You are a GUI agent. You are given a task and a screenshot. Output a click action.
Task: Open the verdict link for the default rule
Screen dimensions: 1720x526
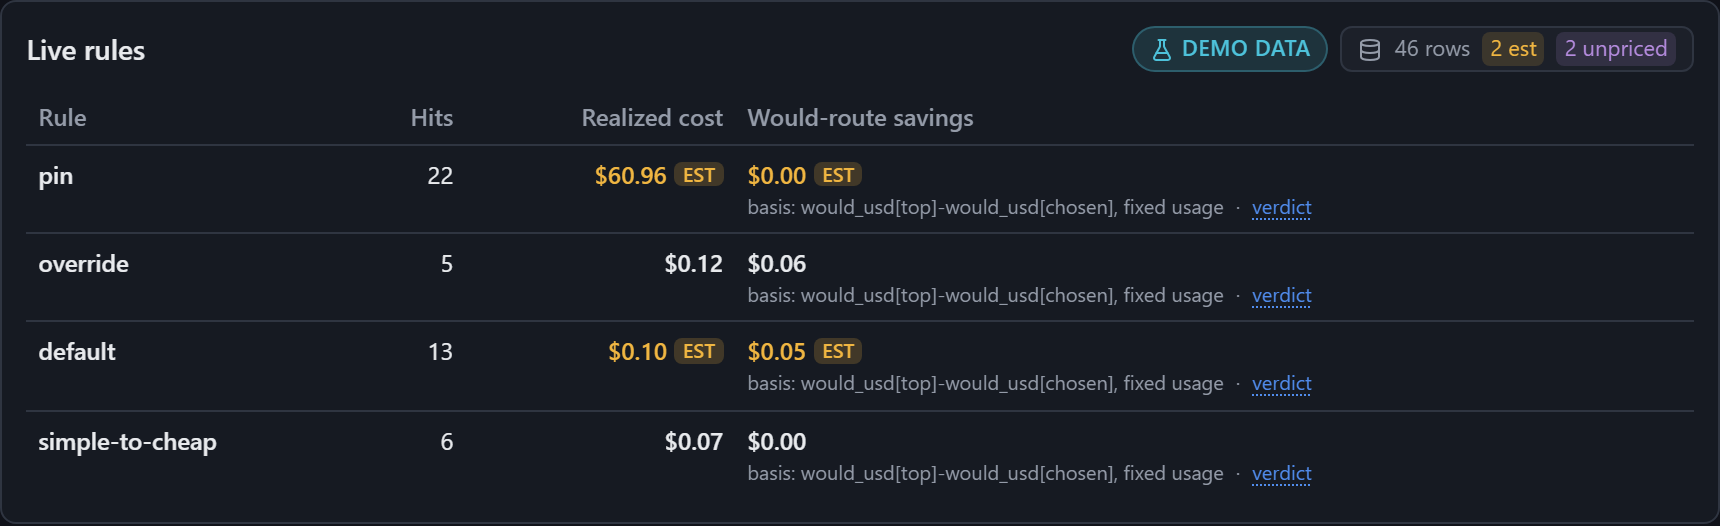(1281, 384)
